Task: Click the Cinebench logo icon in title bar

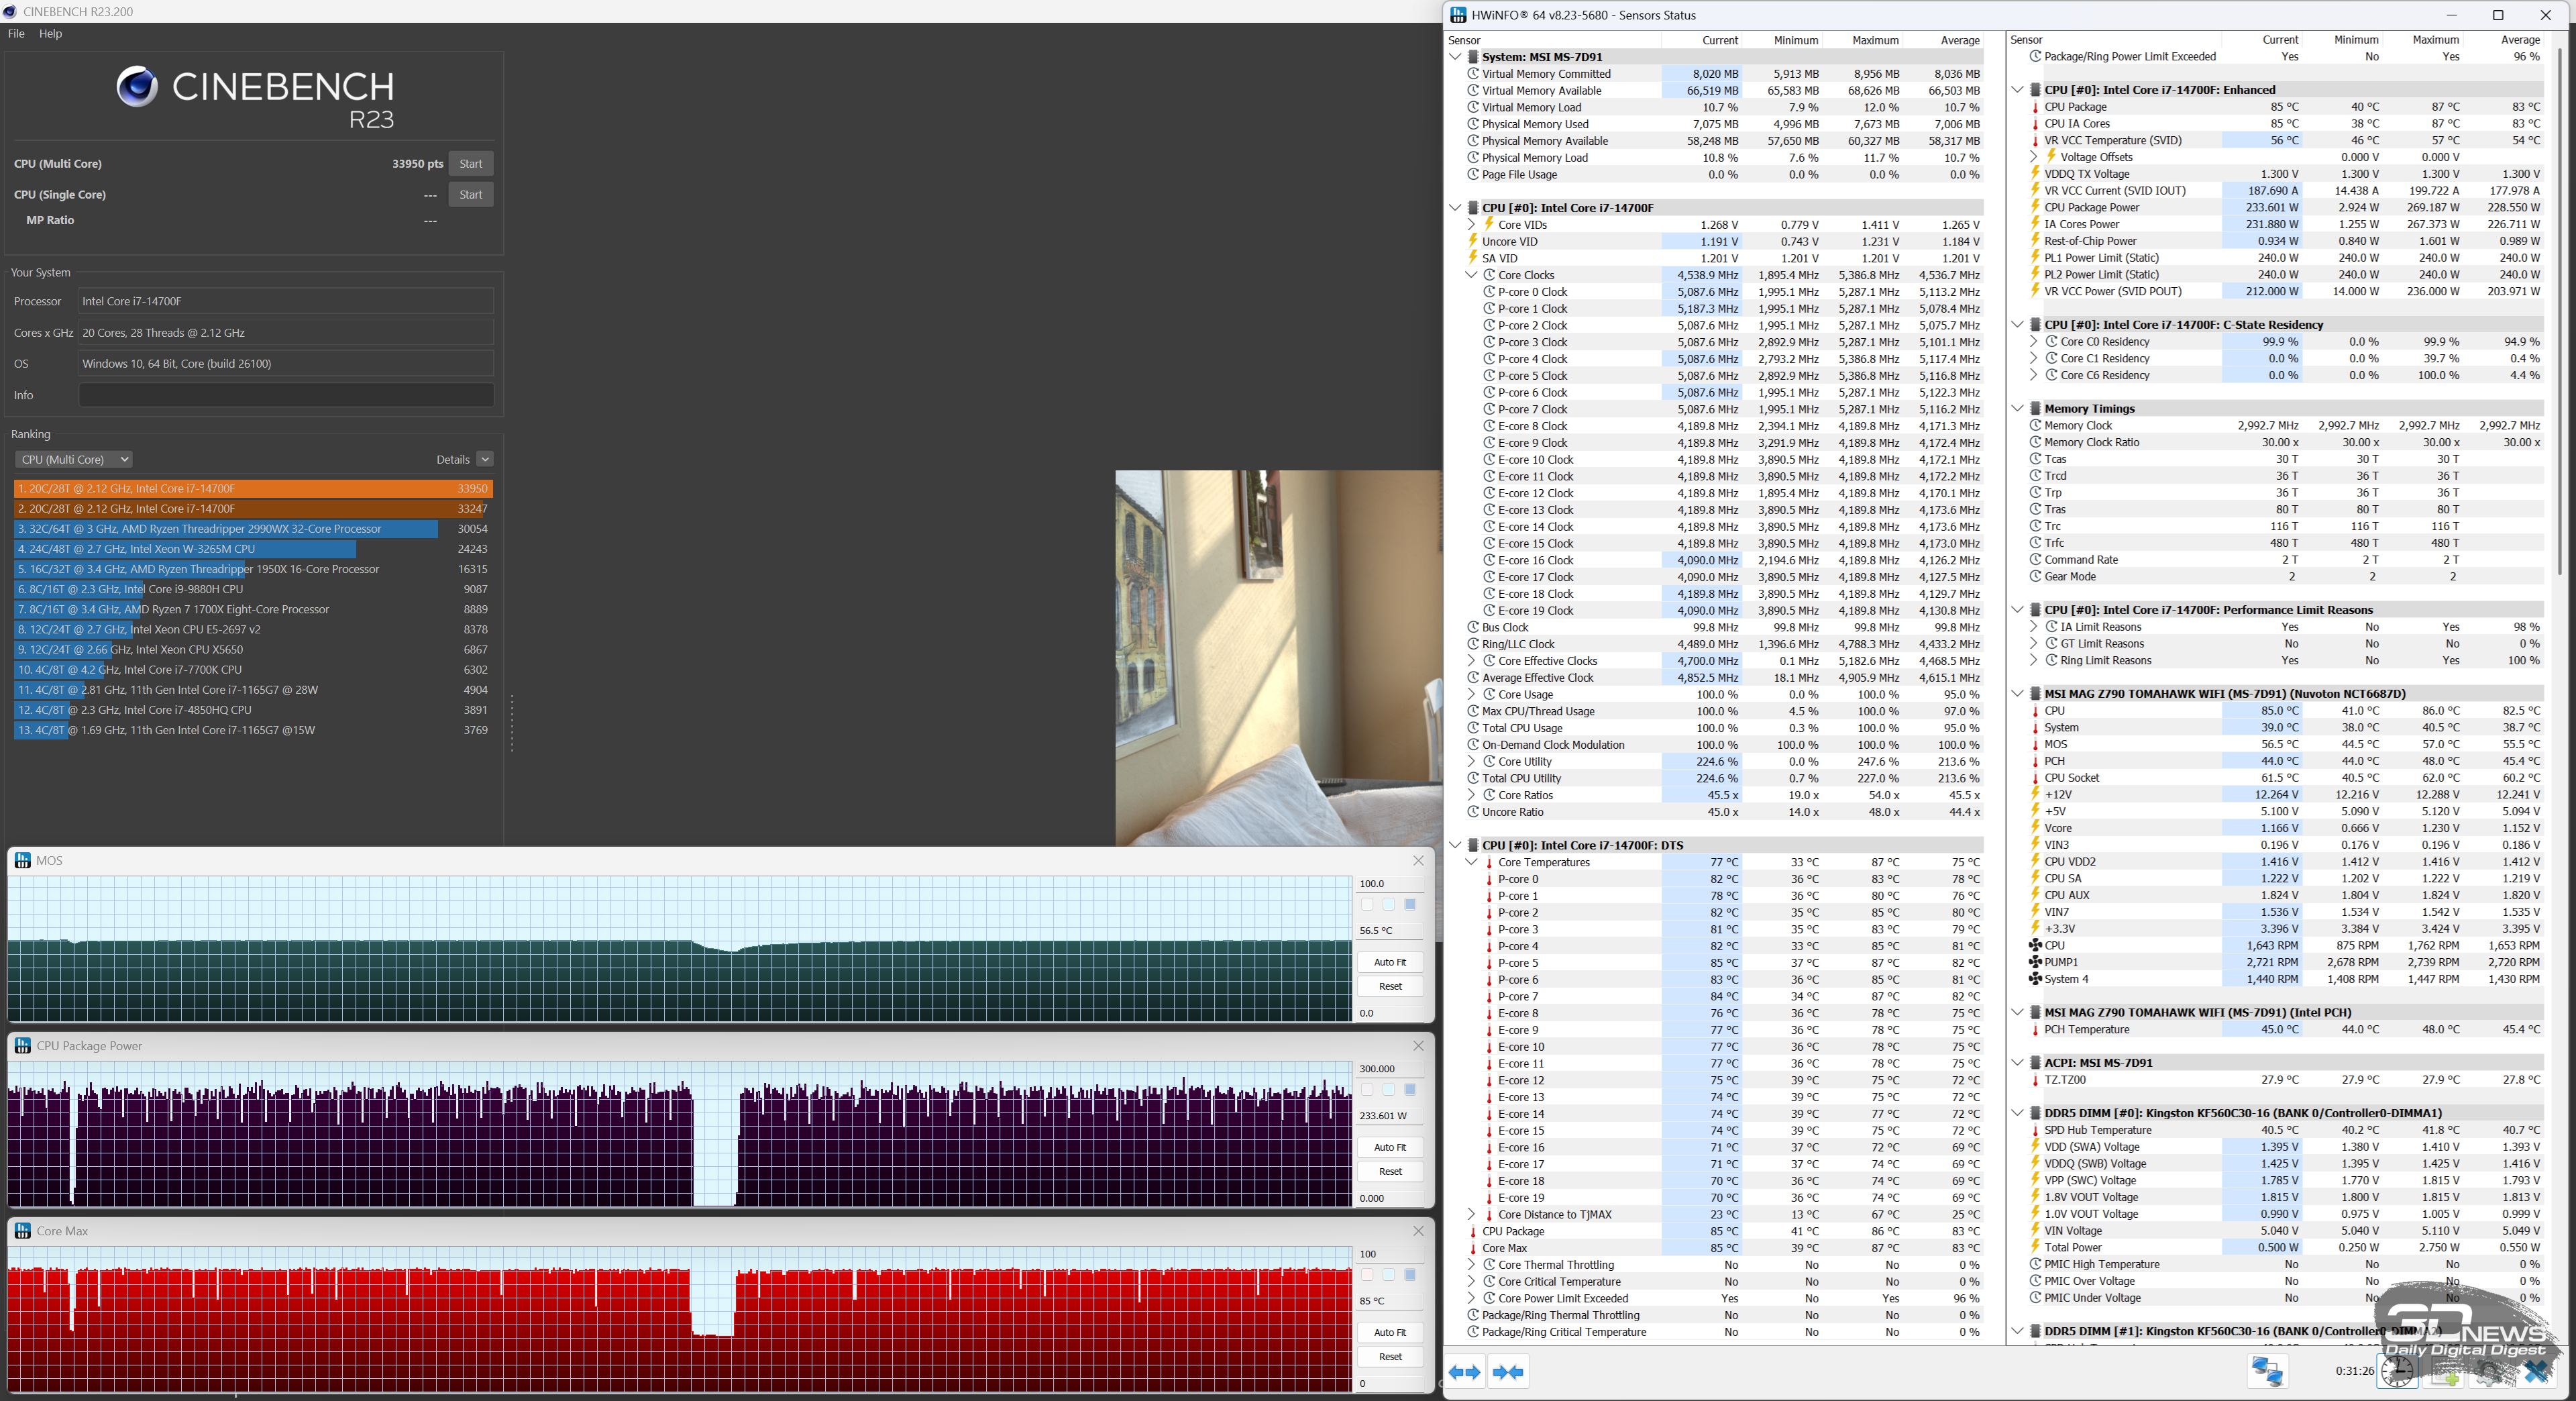Action: coord(10,12)
